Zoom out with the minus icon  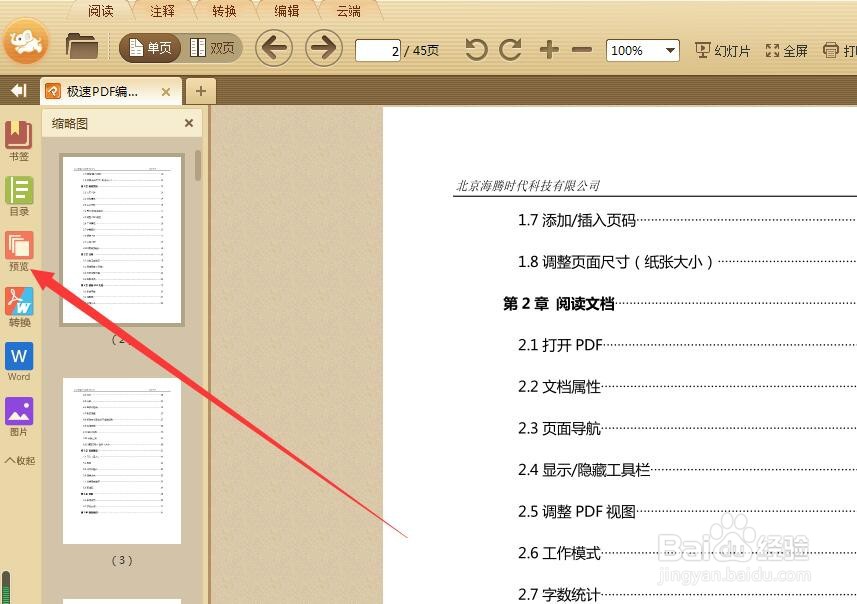pos(582,50)
